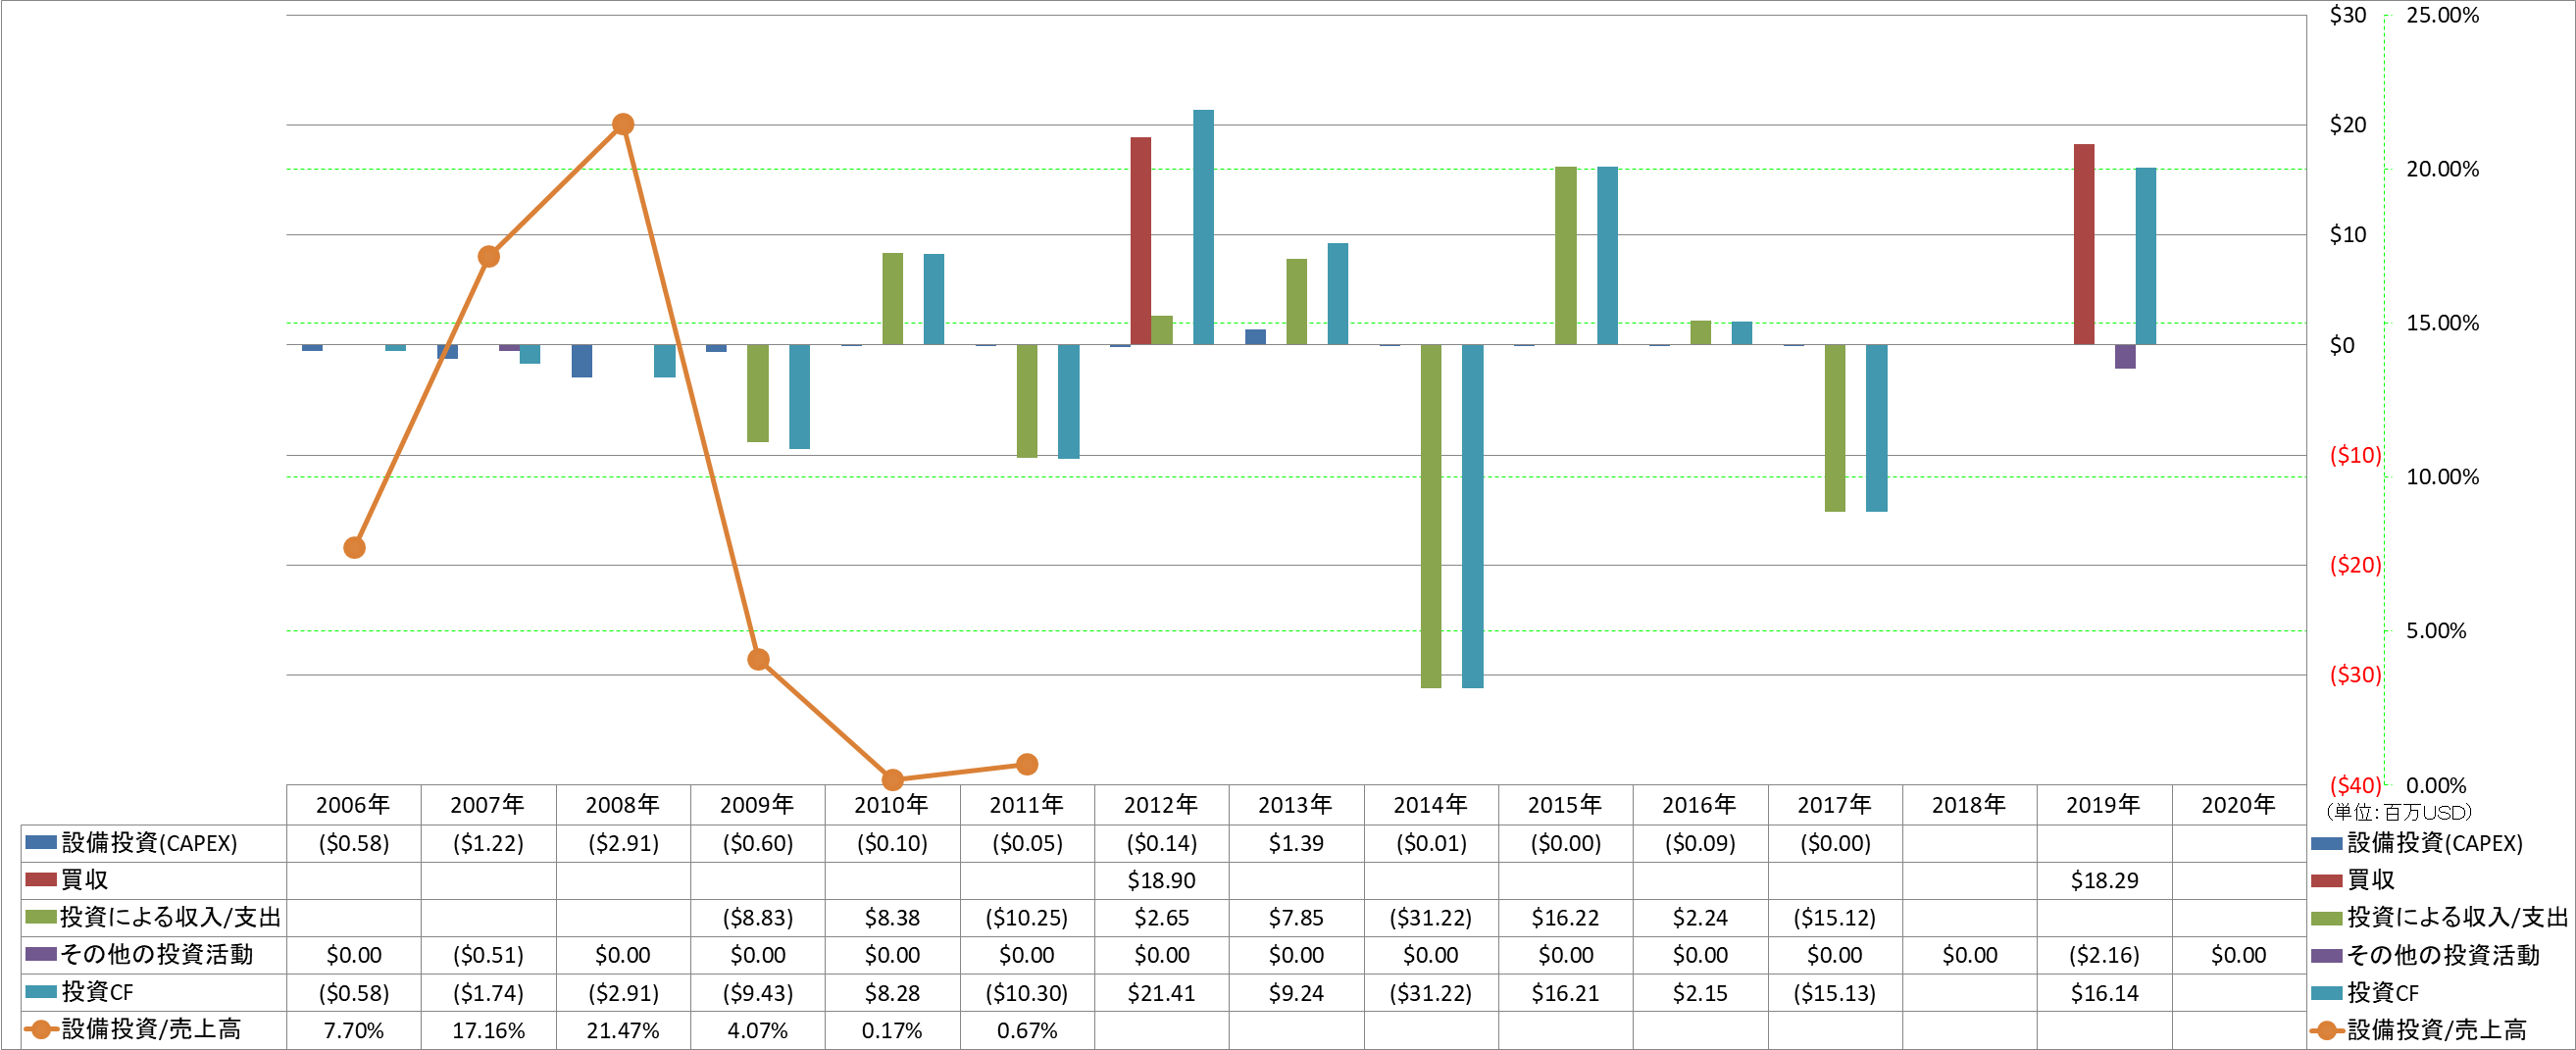Image resolution: width=2576 pixels, height=1050 pixels.
Task: Select the $9.24 投資CF cell for 2013
Action: (x=1296, y=993)
